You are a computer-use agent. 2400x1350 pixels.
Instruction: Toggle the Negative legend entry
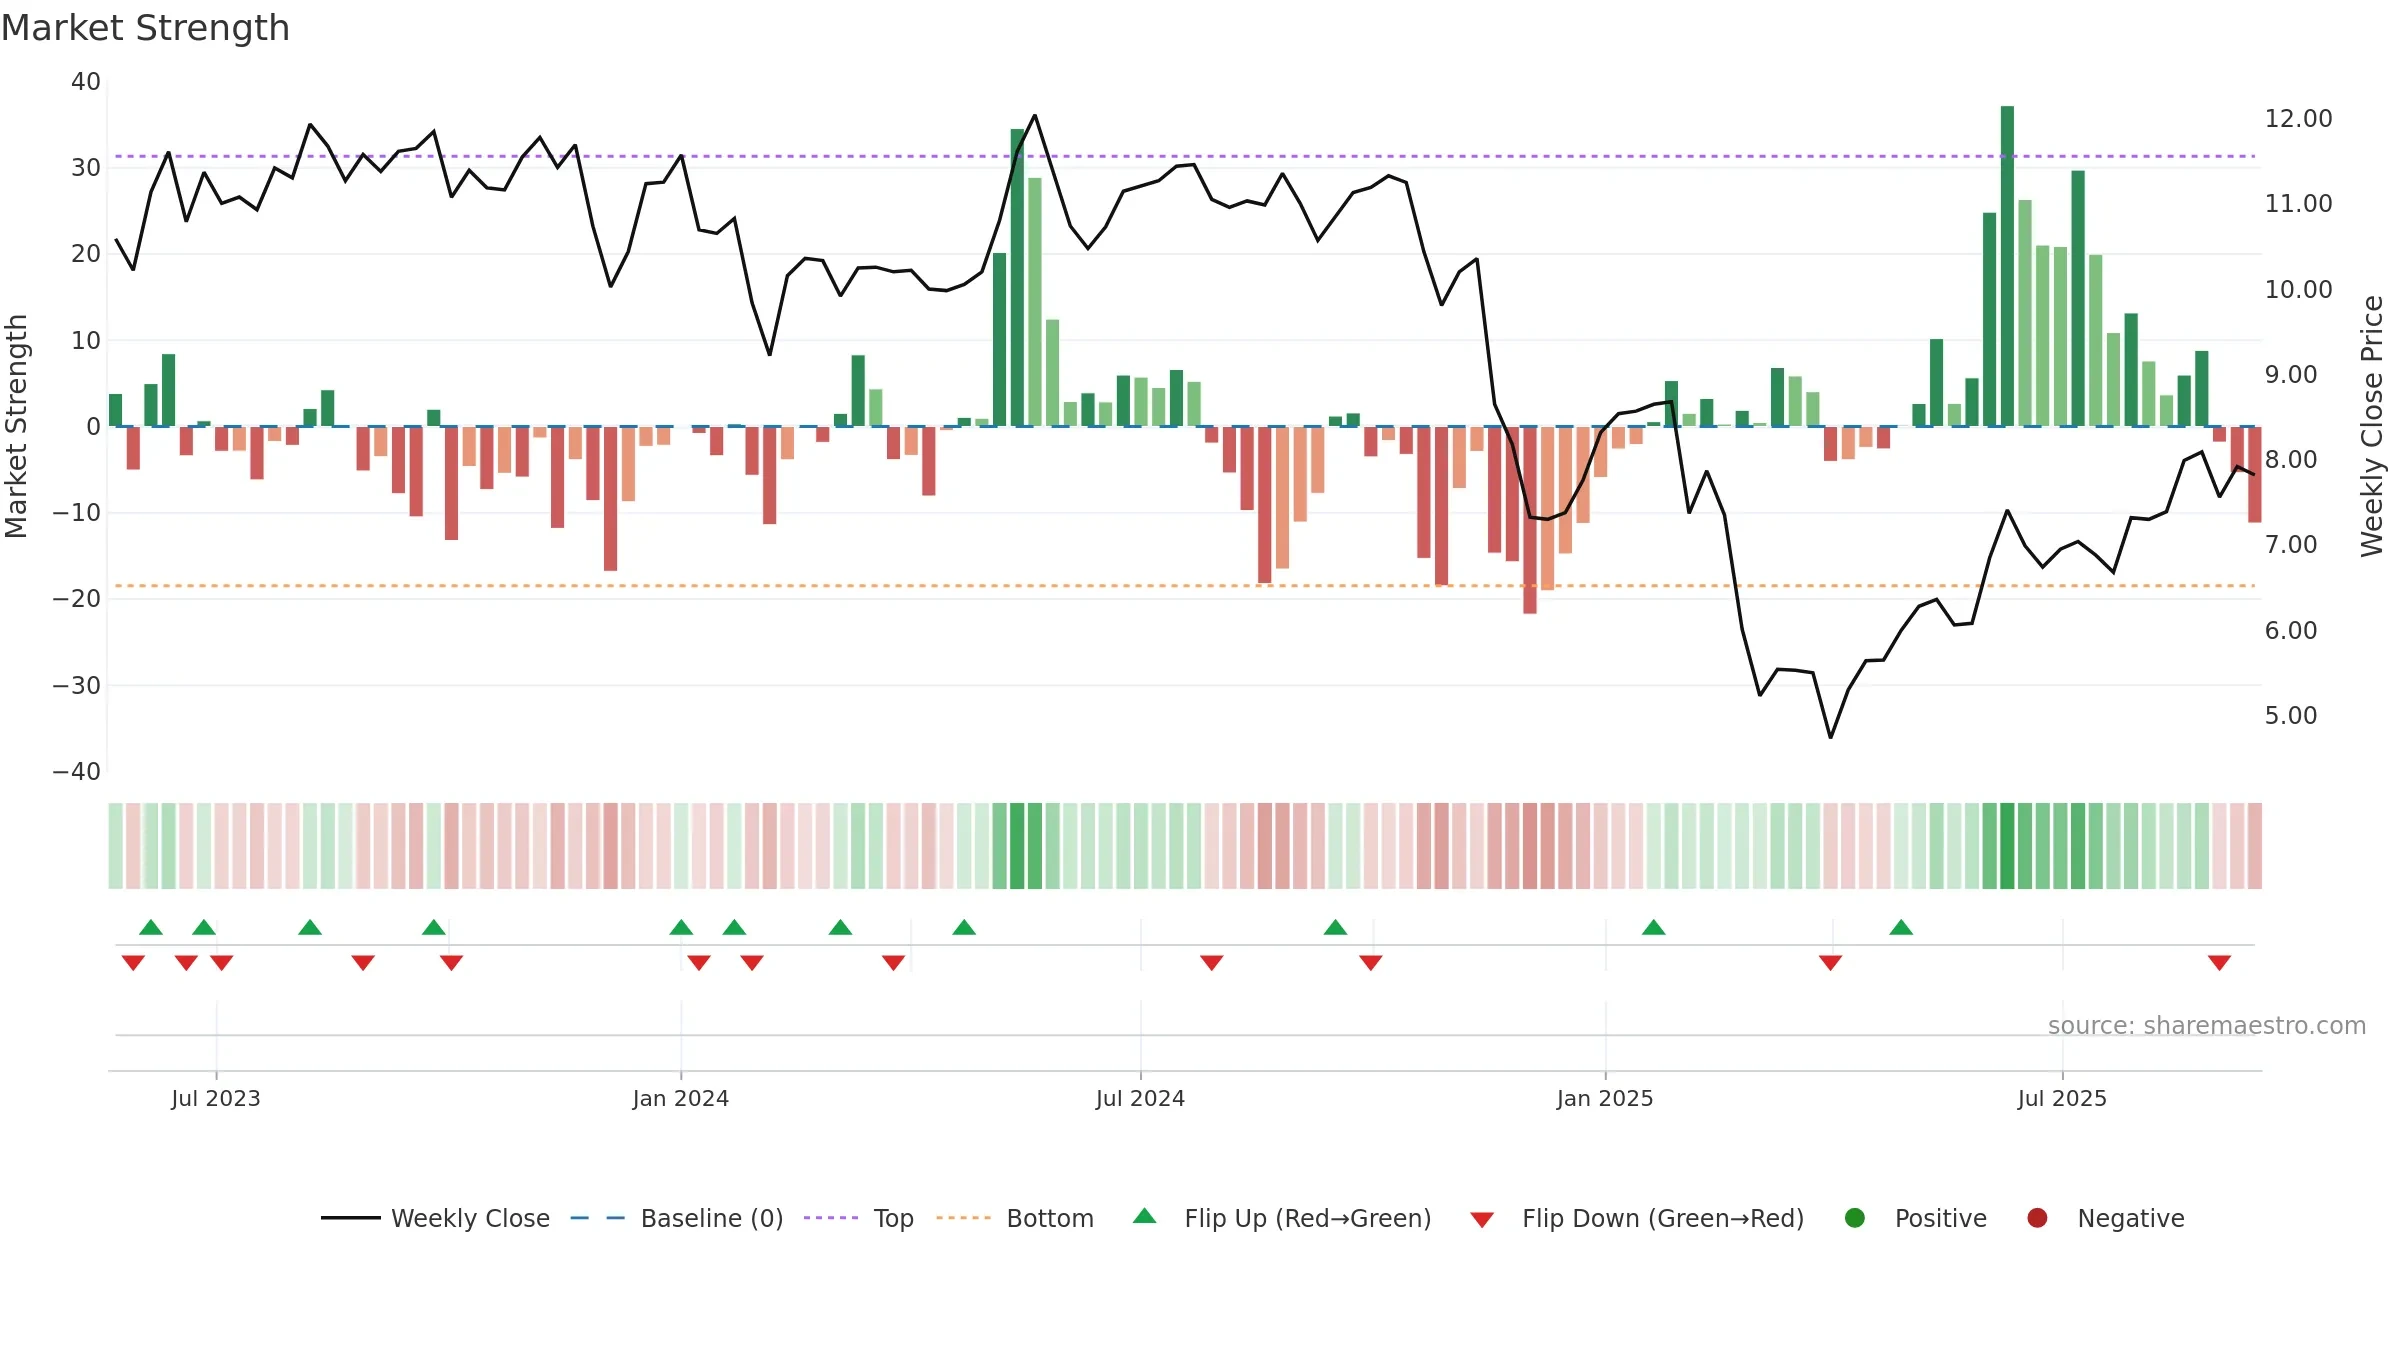click(2105, 1218)
